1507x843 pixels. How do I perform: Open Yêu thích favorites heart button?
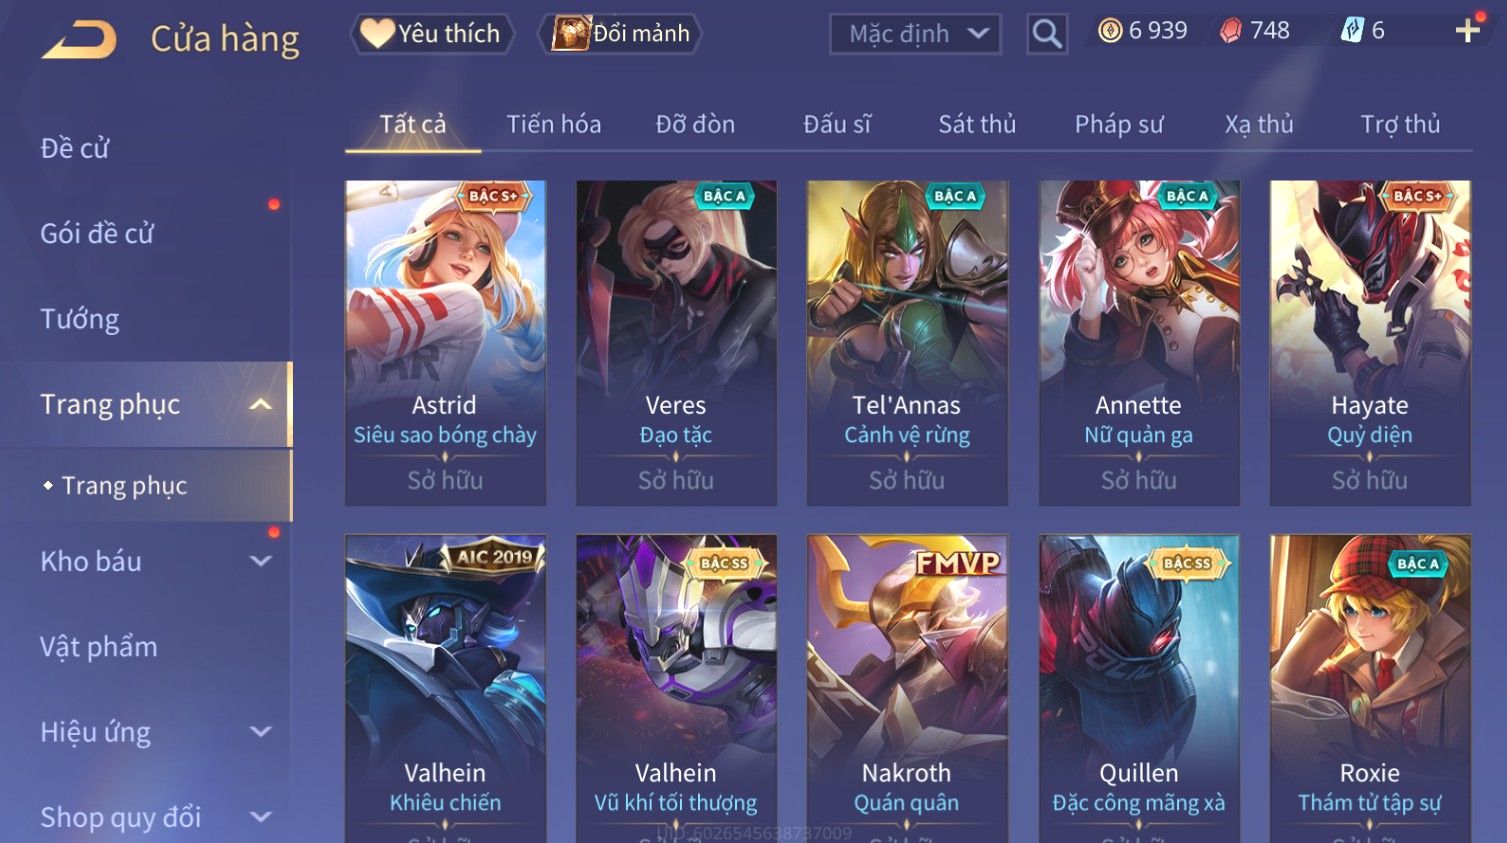[x=432, y=34]
